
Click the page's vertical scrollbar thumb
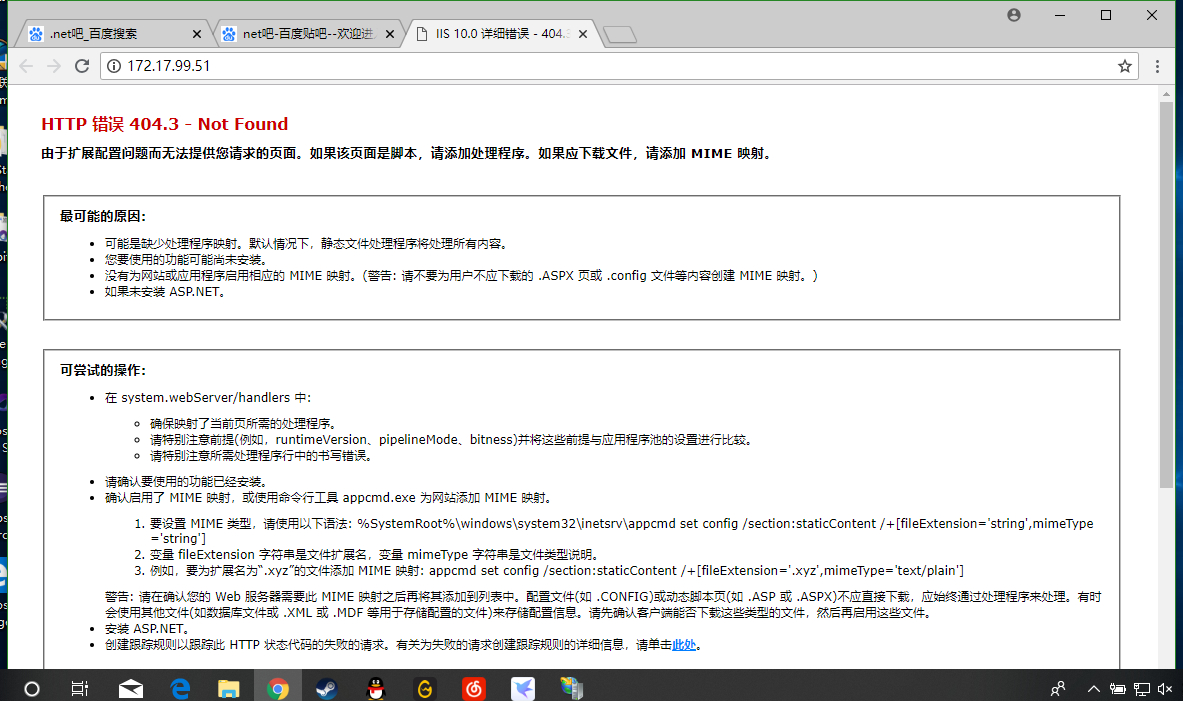pyautogui.click(x=1166, y=294)
